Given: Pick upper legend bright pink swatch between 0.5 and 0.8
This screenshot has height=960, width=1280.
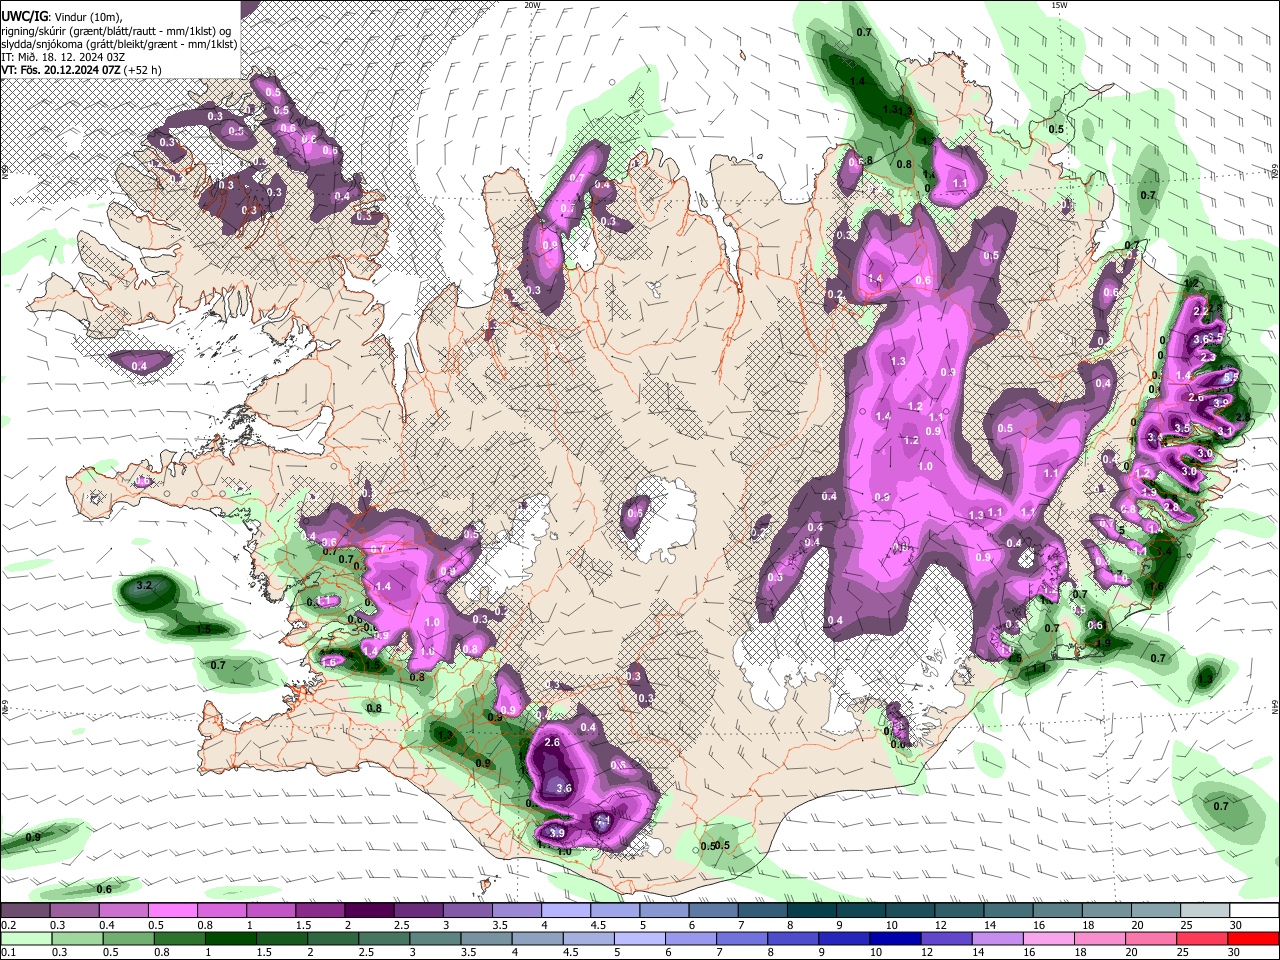Looking at the screenshot, I should [x=172, y=911].
